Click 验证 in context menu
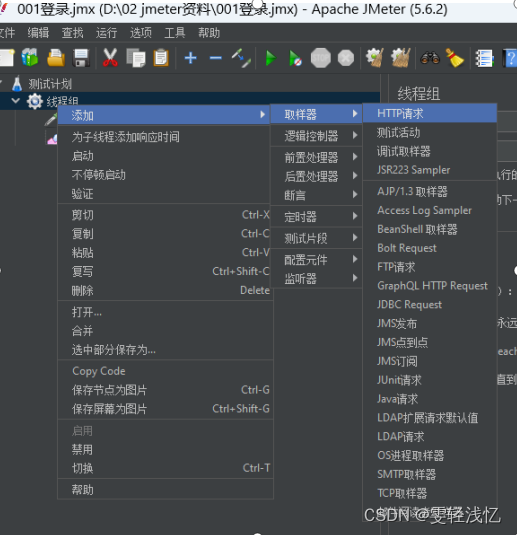The height and width of the screenshot is (535, 517). click(x=165, y=194)
